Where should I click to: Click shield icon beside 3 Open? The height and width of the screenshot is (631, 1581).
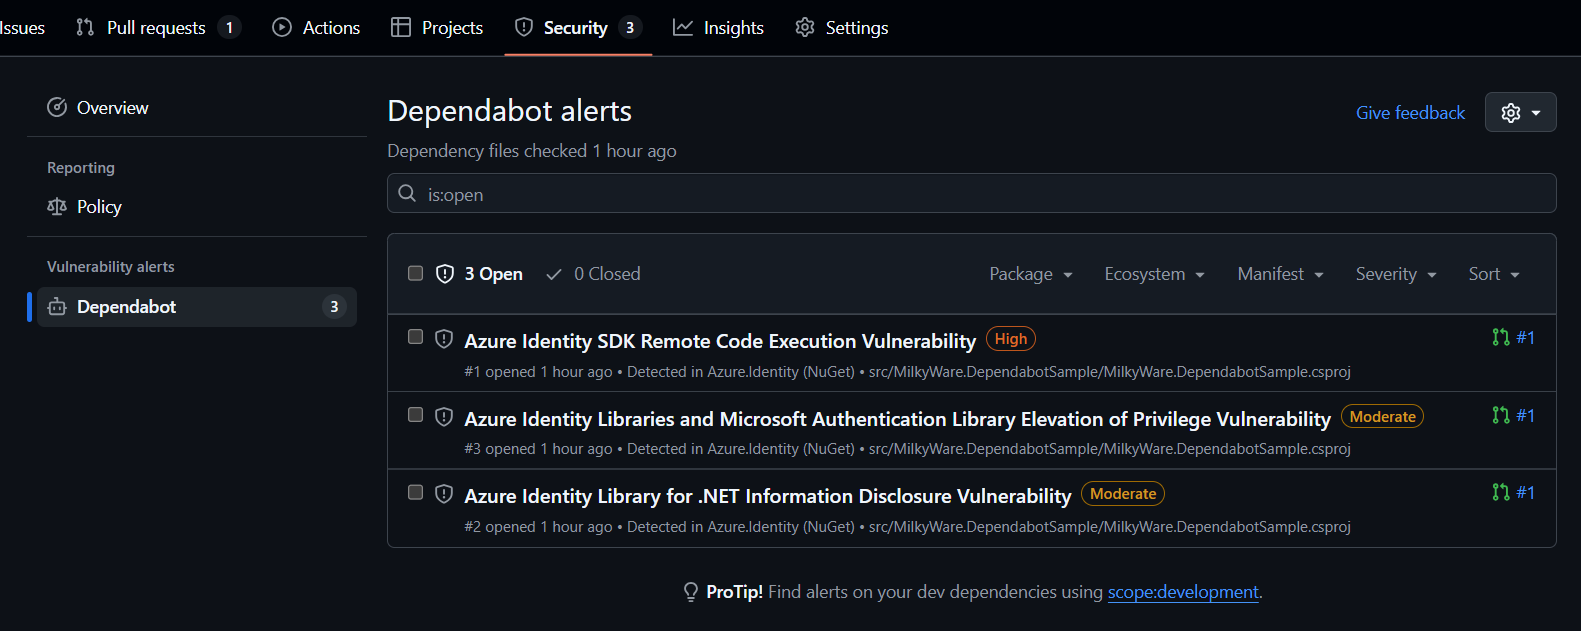[445, 273]
